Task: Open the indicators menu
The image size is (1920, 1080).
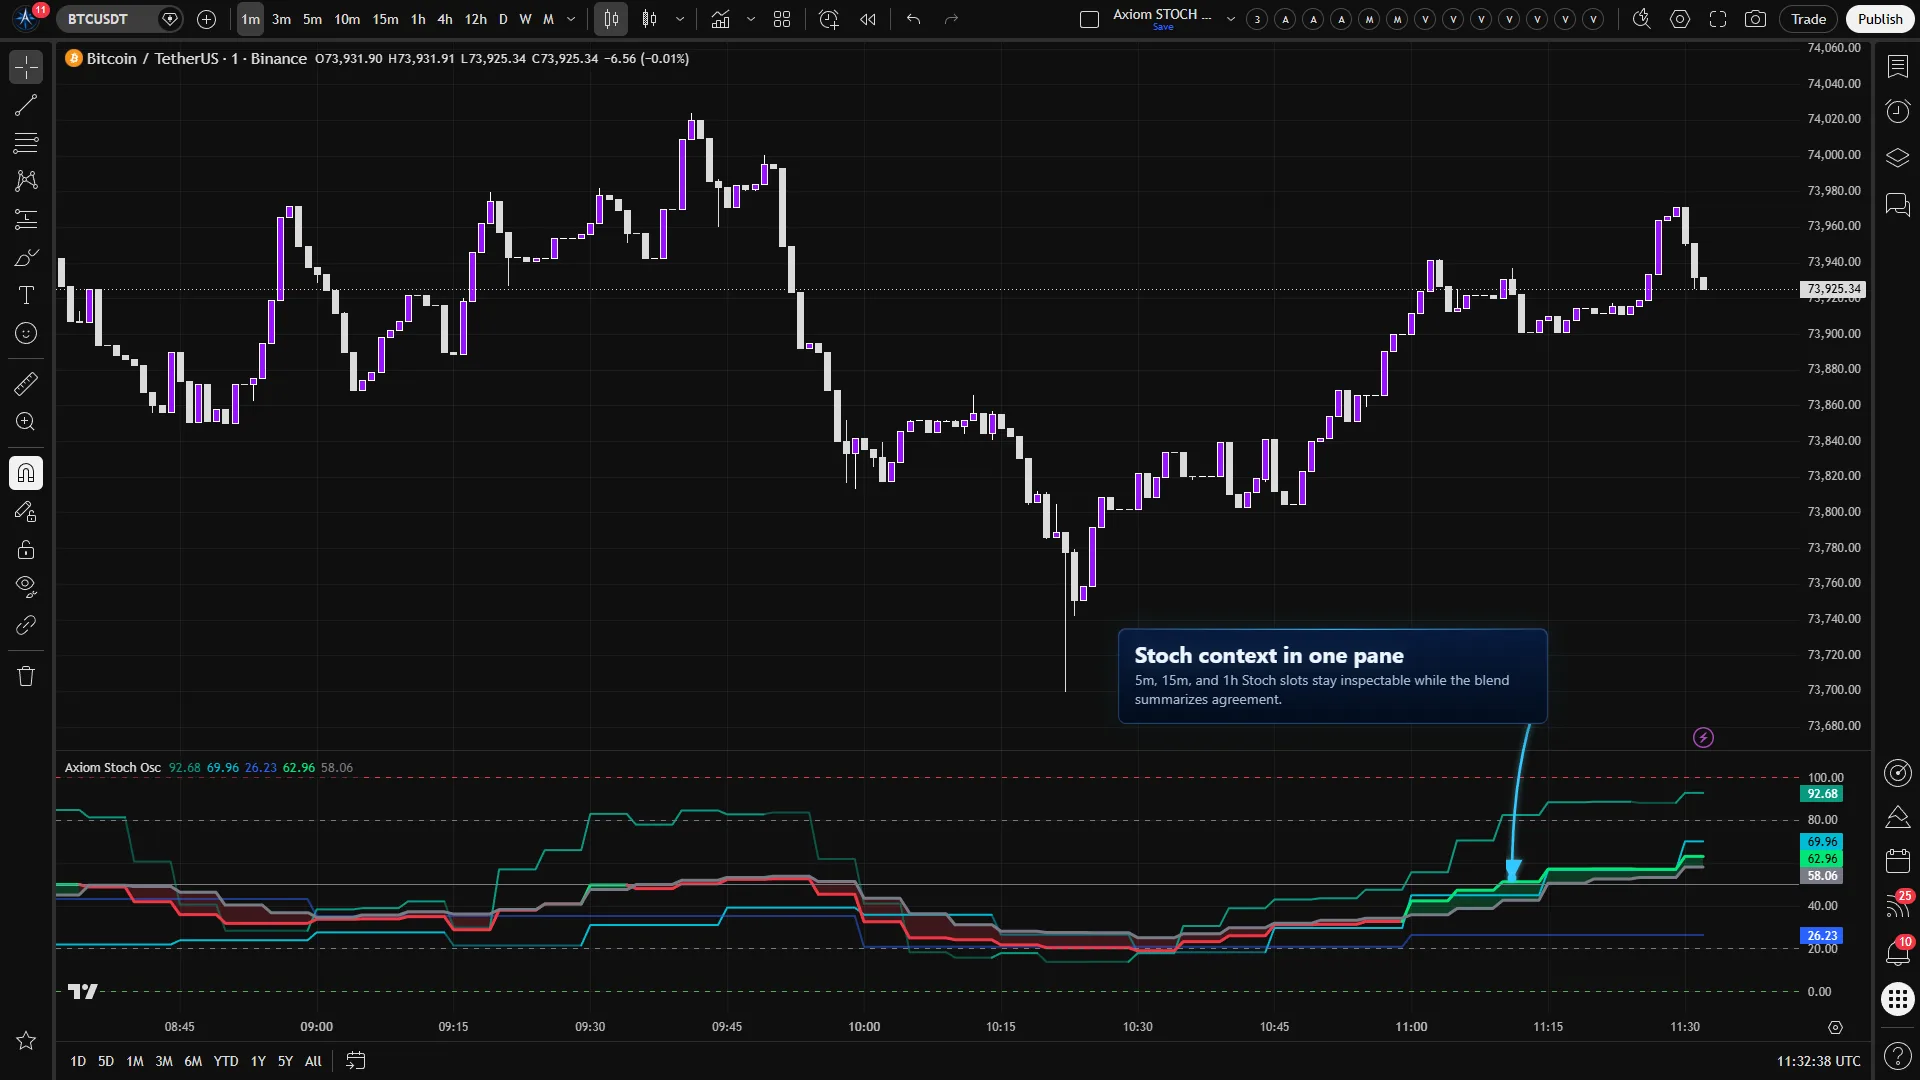Action: pyautogui.click(x=720, y=19)
